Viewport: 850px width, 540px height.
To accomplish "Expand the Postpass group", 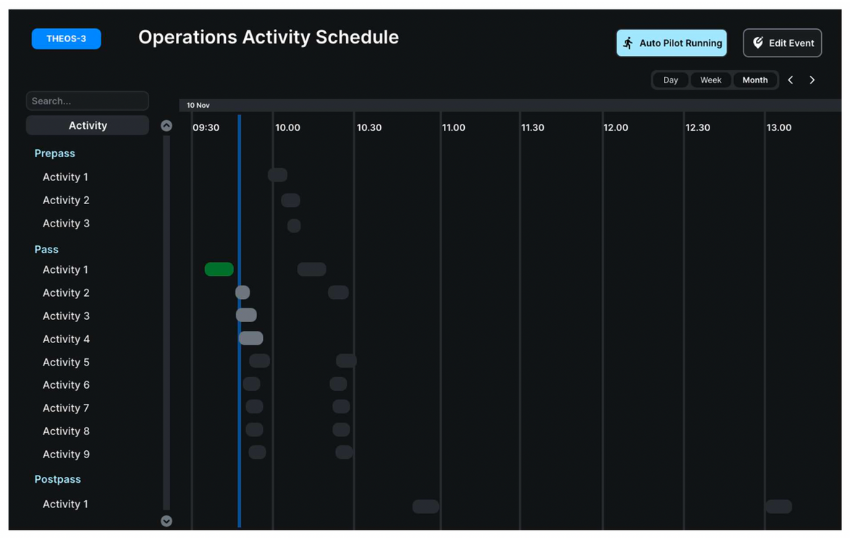I will tap(57, 480).
